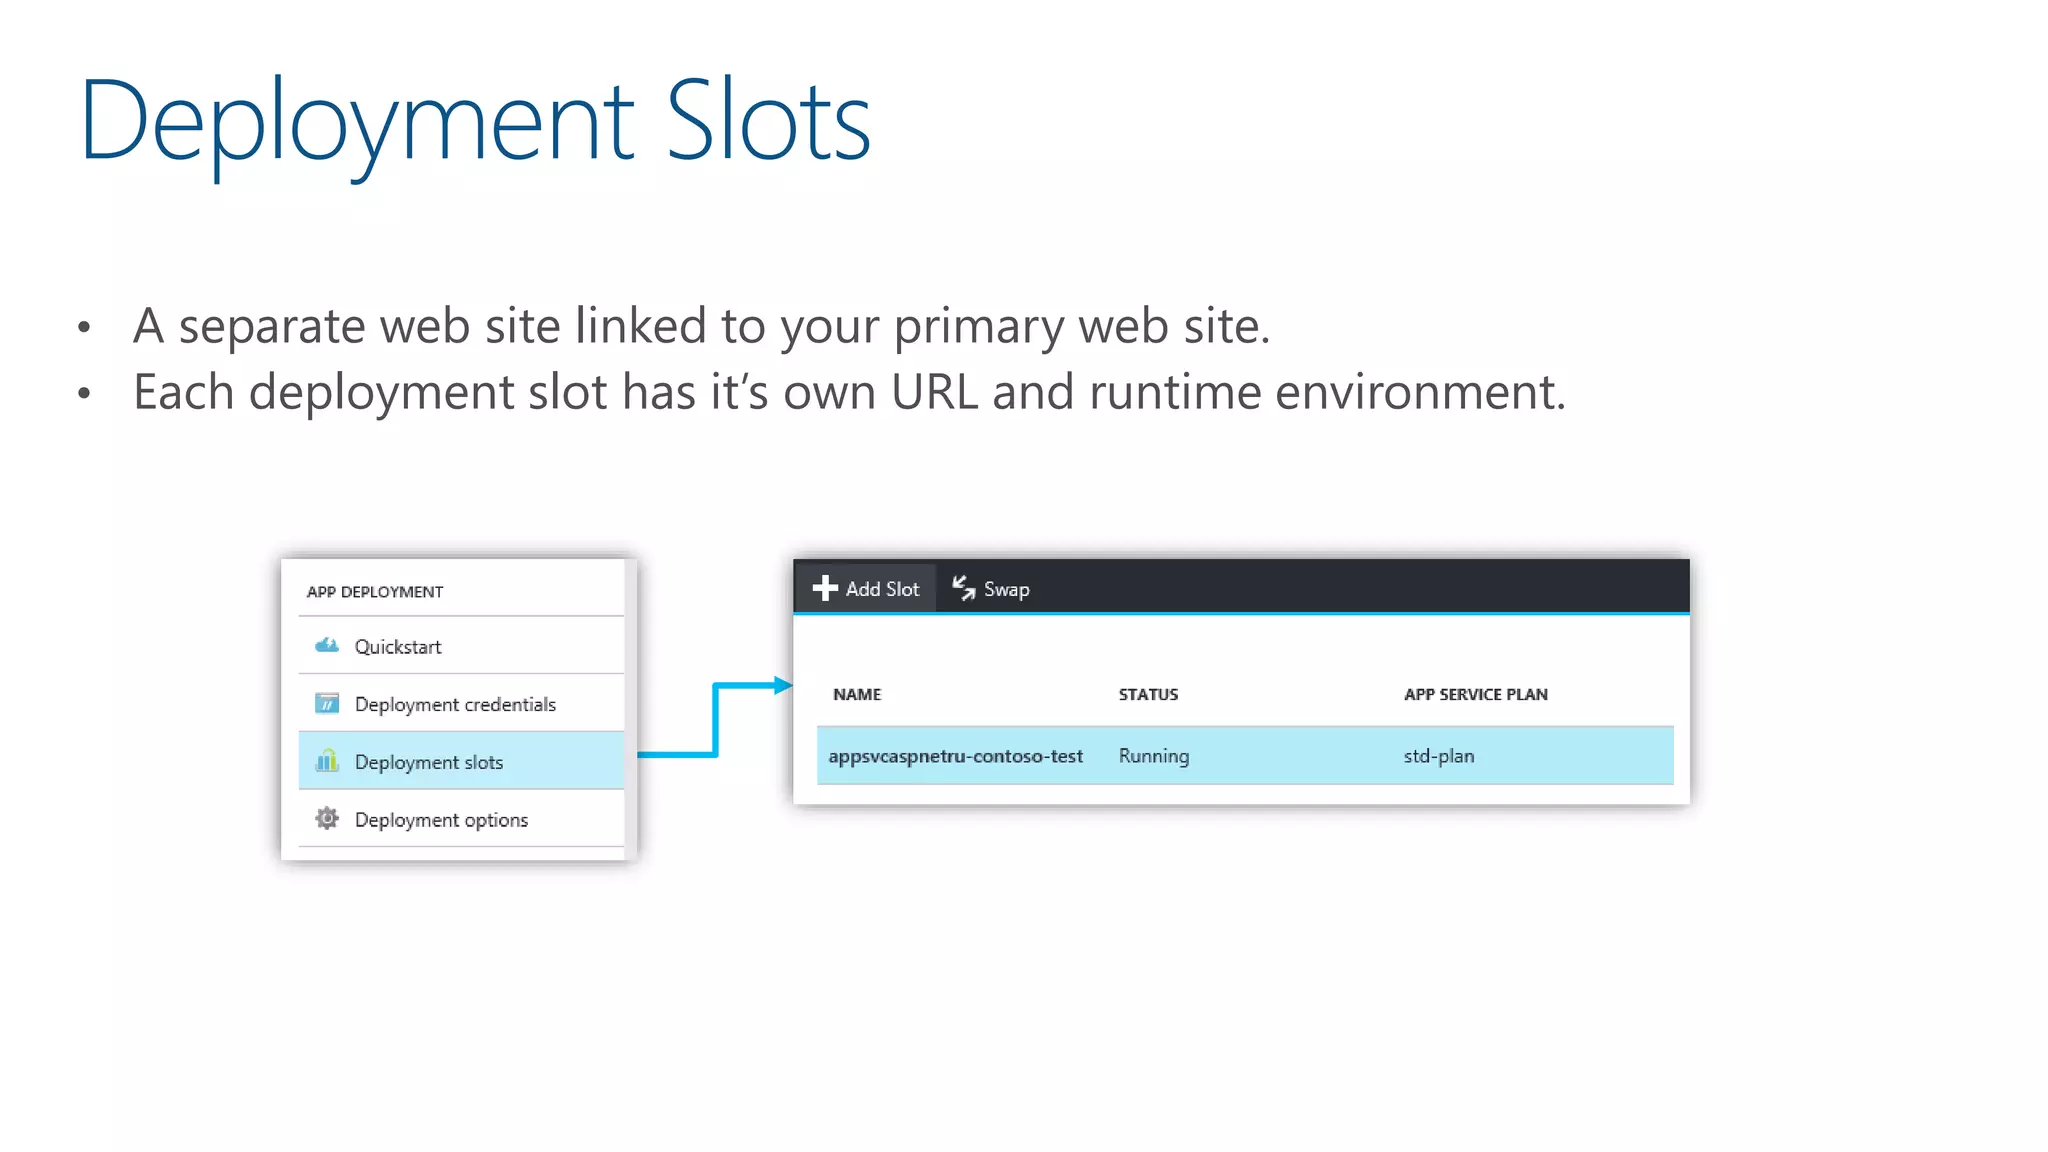Click the Swap button label
Screen dimensions: 2048x1152
pyautogui.click(x=1006, y=590)
